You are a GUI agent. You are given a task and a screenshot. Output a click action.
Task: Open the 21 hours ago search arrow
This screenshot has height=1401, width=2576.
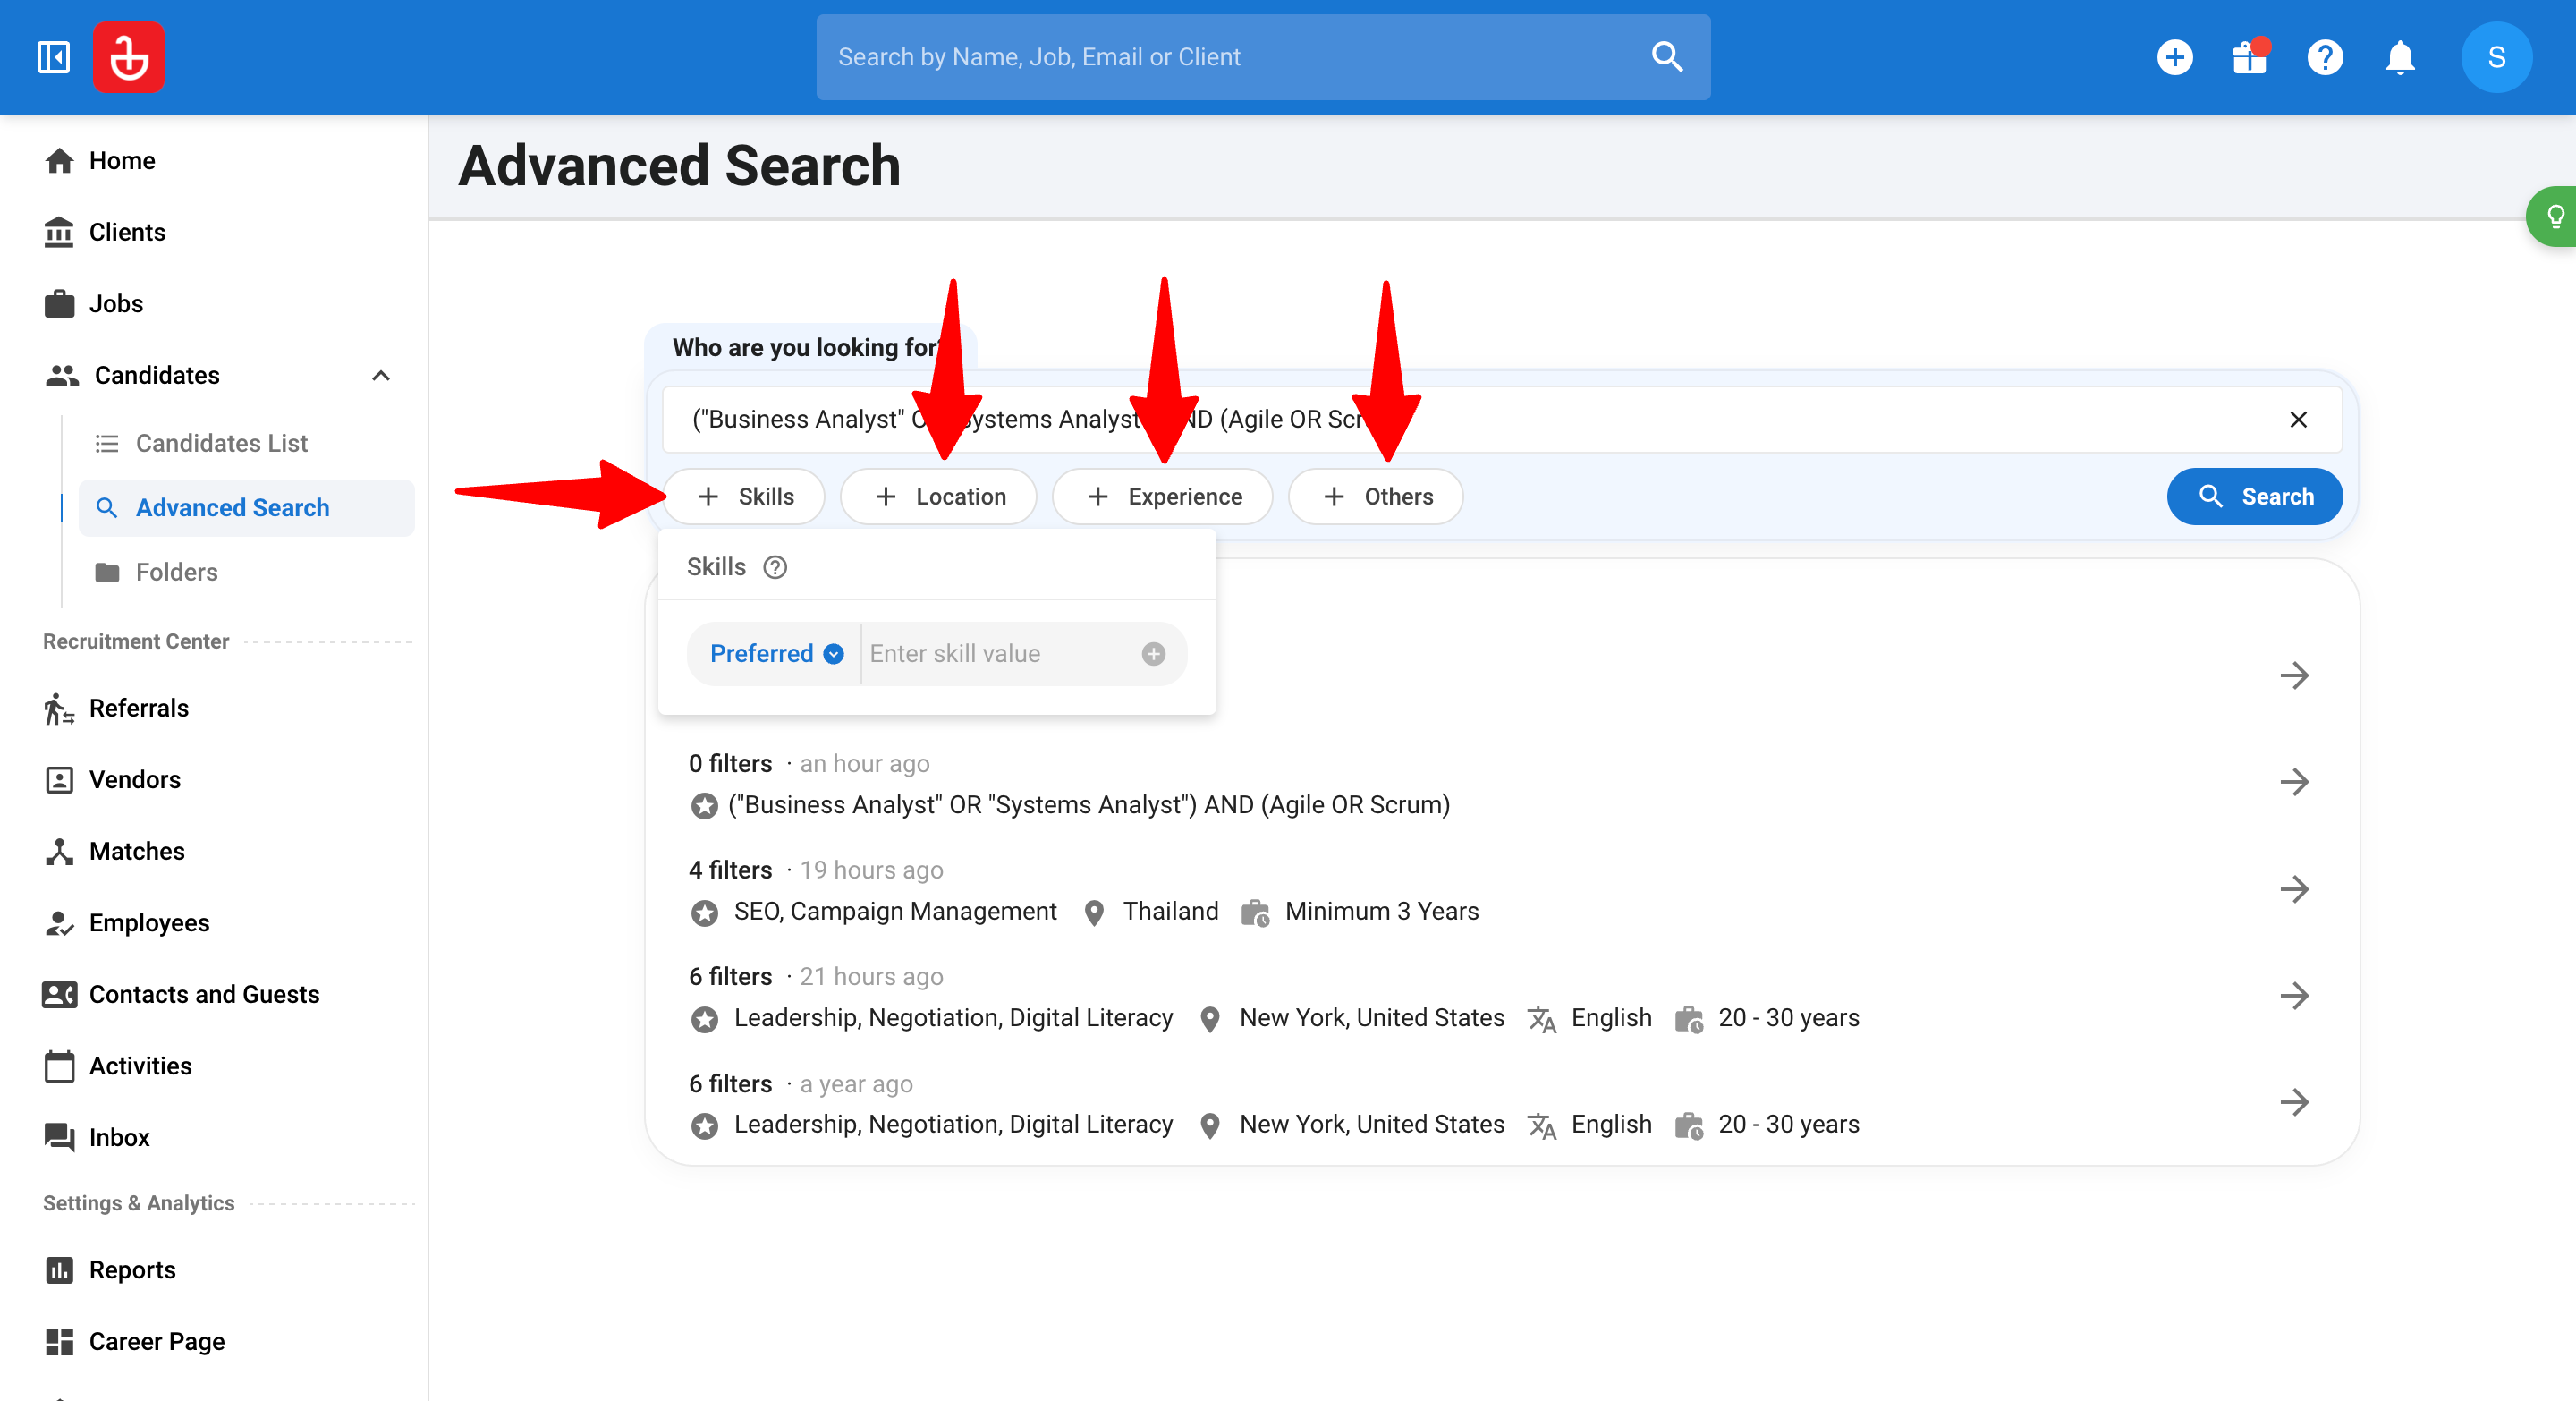point(2294,994)
